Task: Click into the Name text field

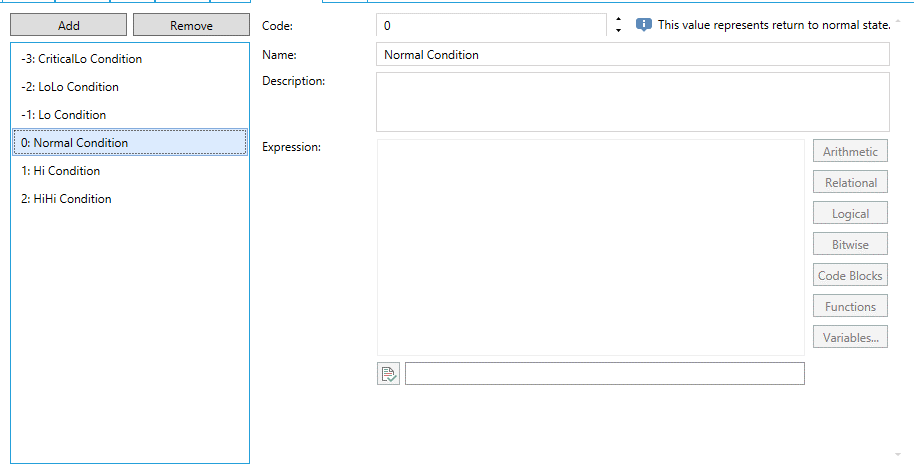Action: [632, 55]
